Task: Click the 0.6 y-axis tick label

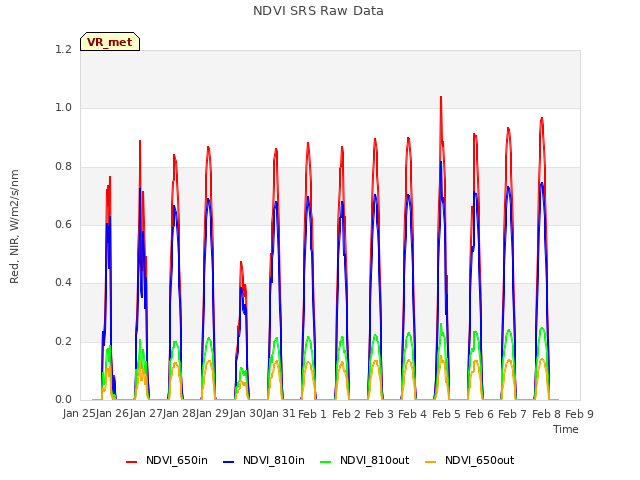Action: coord(63,224)
